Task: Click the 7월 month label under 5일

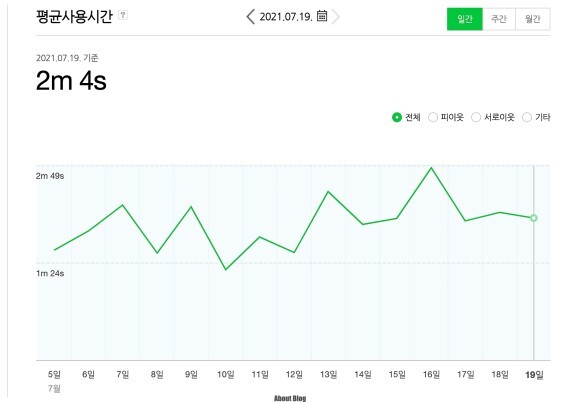Action: [54, 389]
